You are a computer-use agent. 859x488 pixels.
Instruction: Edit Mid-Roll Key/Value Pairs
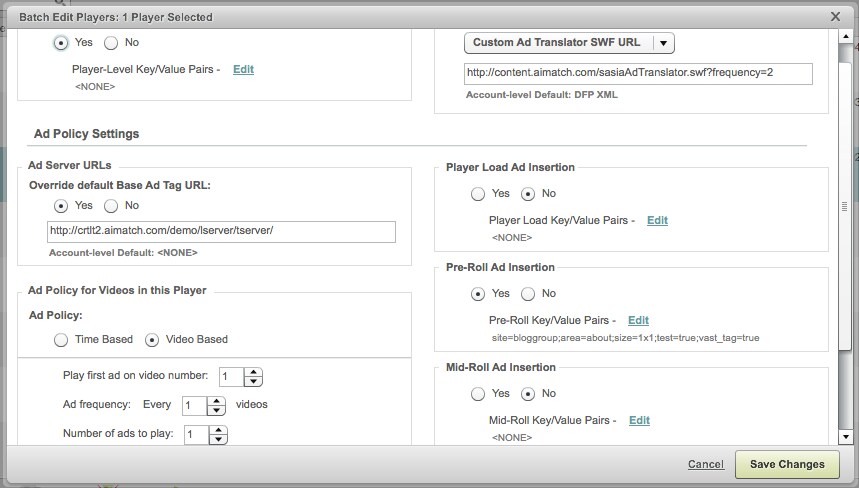pyautogui.click(x=639, y=420)
